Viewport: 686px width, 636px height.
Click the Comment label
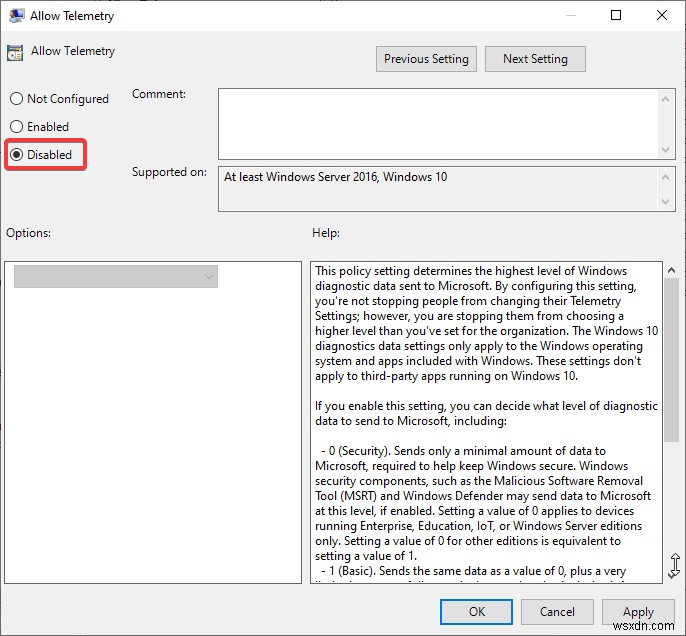tap(159, 94)
